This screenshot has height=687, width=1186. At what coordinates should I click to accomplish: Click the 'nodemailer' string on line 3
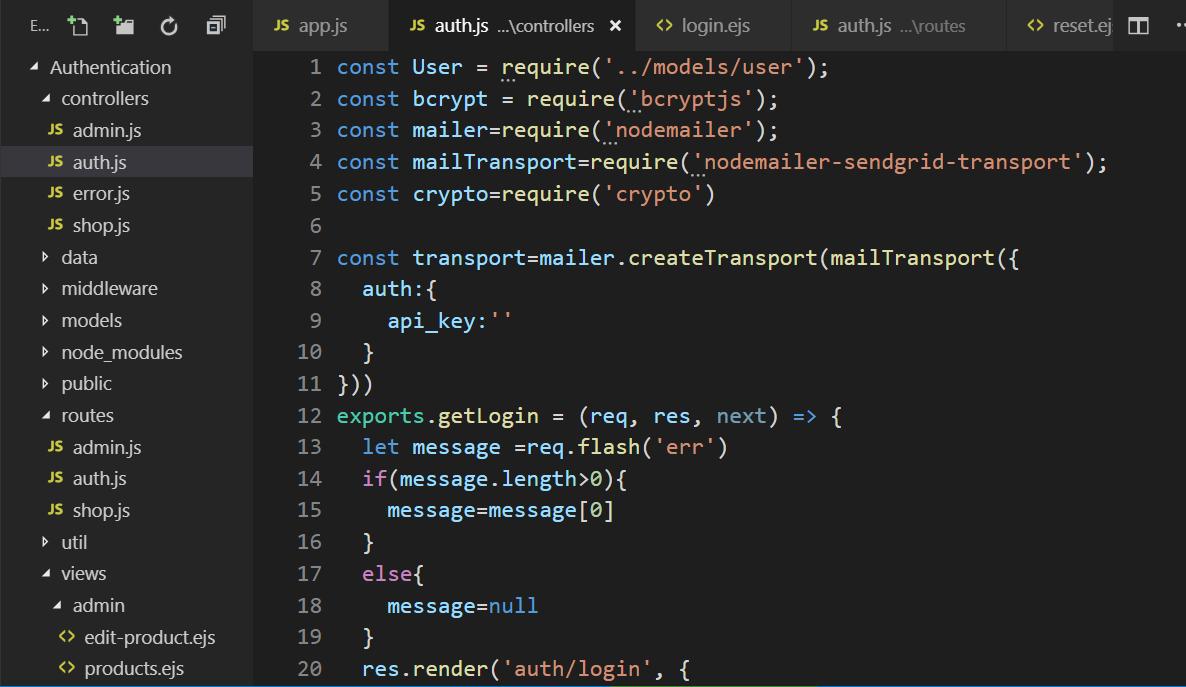[678, 130]
